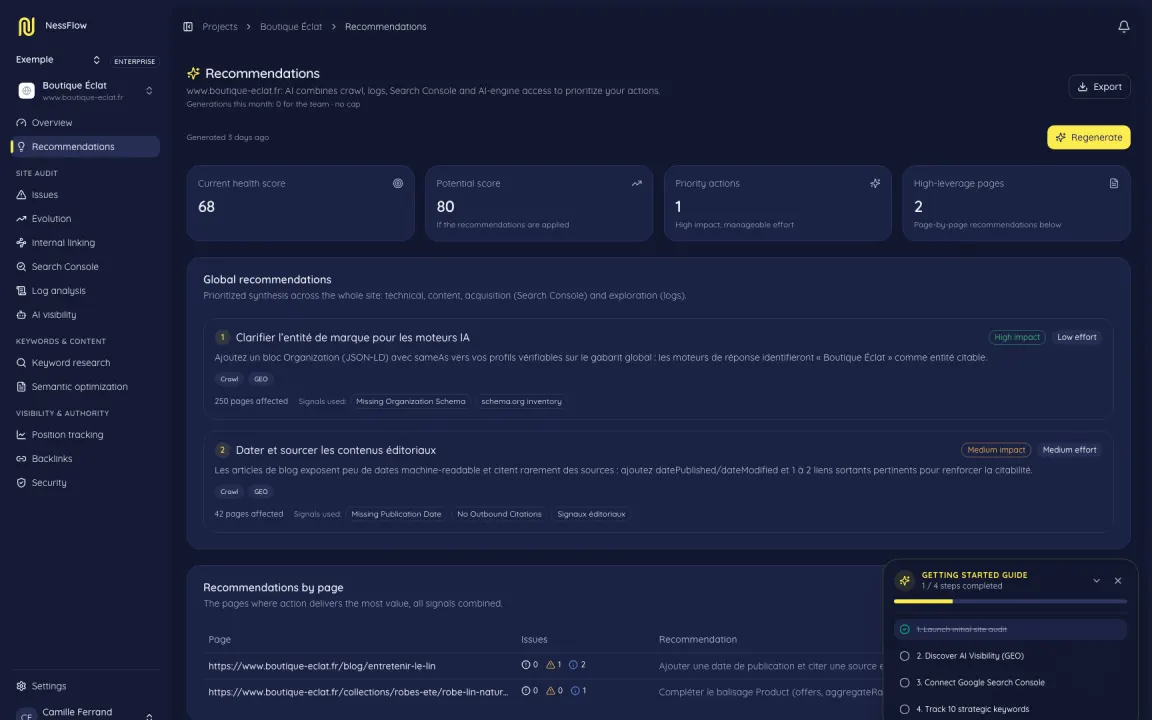Screen dimensions: 1152x720
Task: Open the notifications bell
Action: click(x=1123, y=26)
